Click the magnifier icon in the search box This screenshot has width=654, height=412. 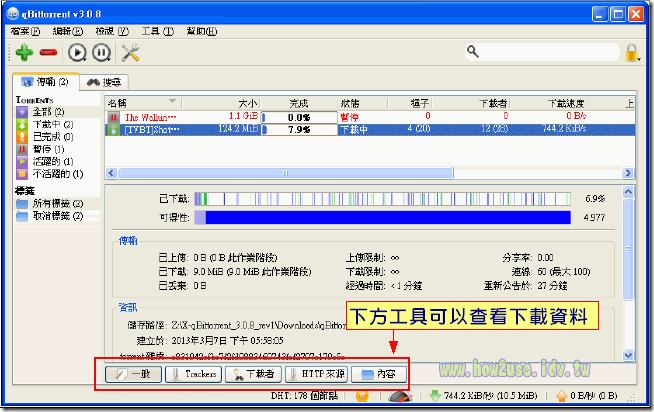(x=470, y=52)
